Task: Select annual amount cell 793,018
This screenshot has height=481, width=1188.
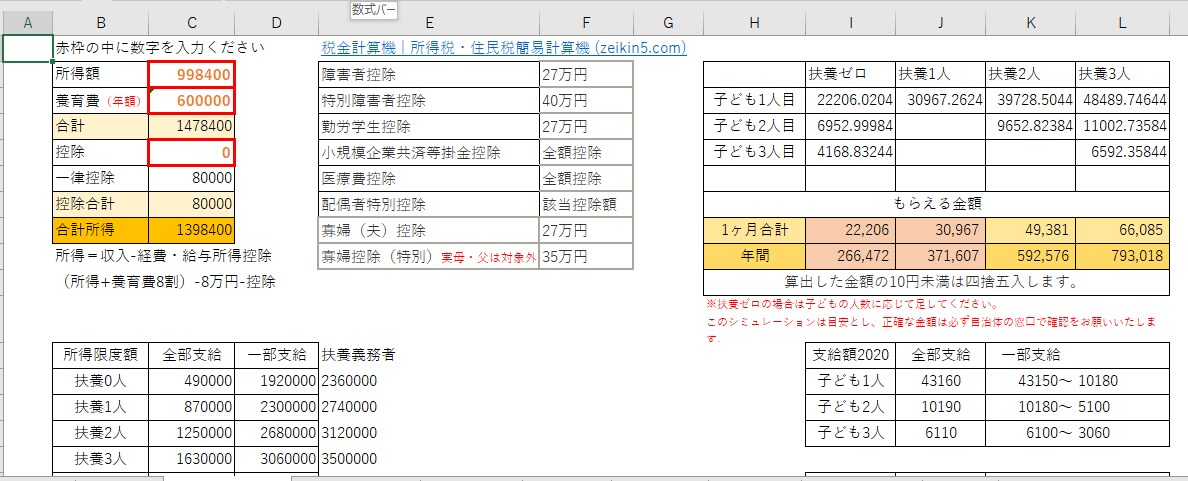Action: 1123,256
